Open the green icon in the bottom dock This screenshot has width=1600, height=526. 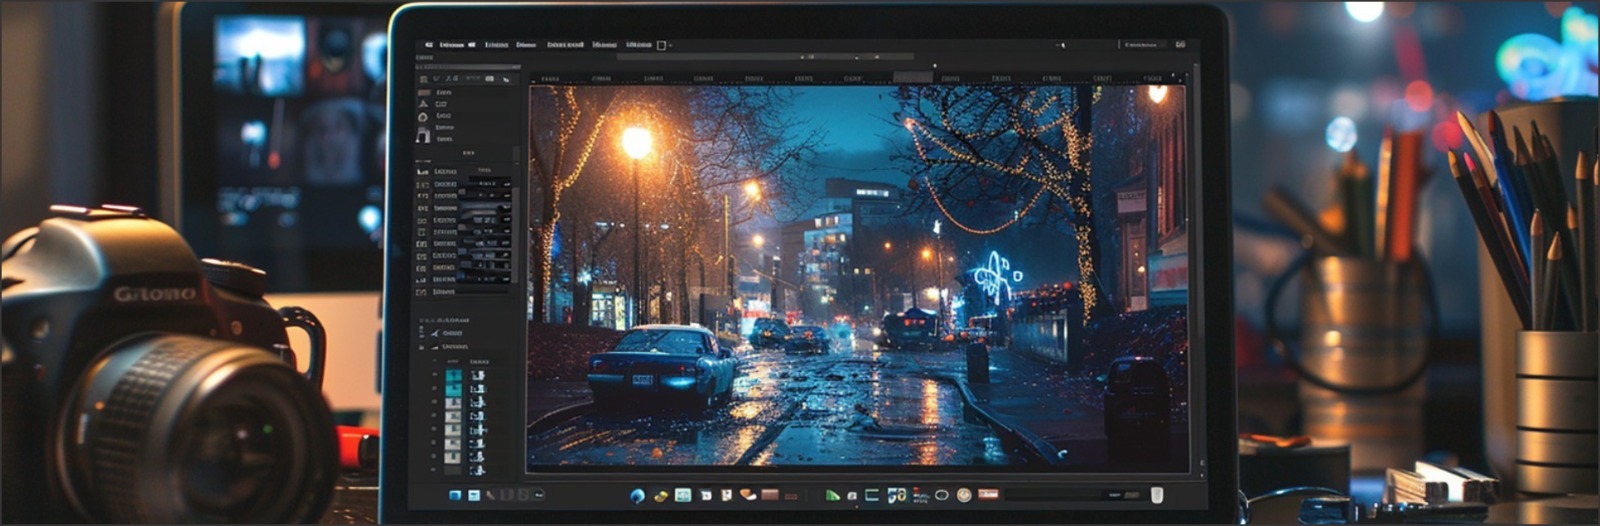click(832, 495)
